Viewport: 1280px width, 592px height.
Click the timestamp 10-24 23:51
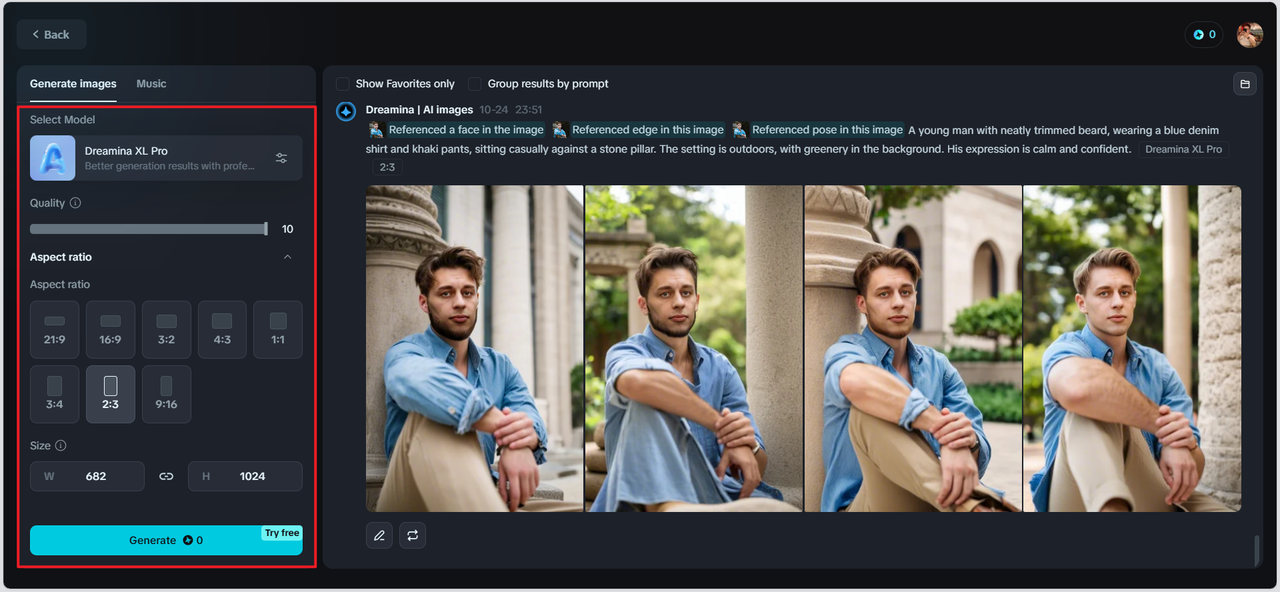pyautogui.click(x=511, y=110)
